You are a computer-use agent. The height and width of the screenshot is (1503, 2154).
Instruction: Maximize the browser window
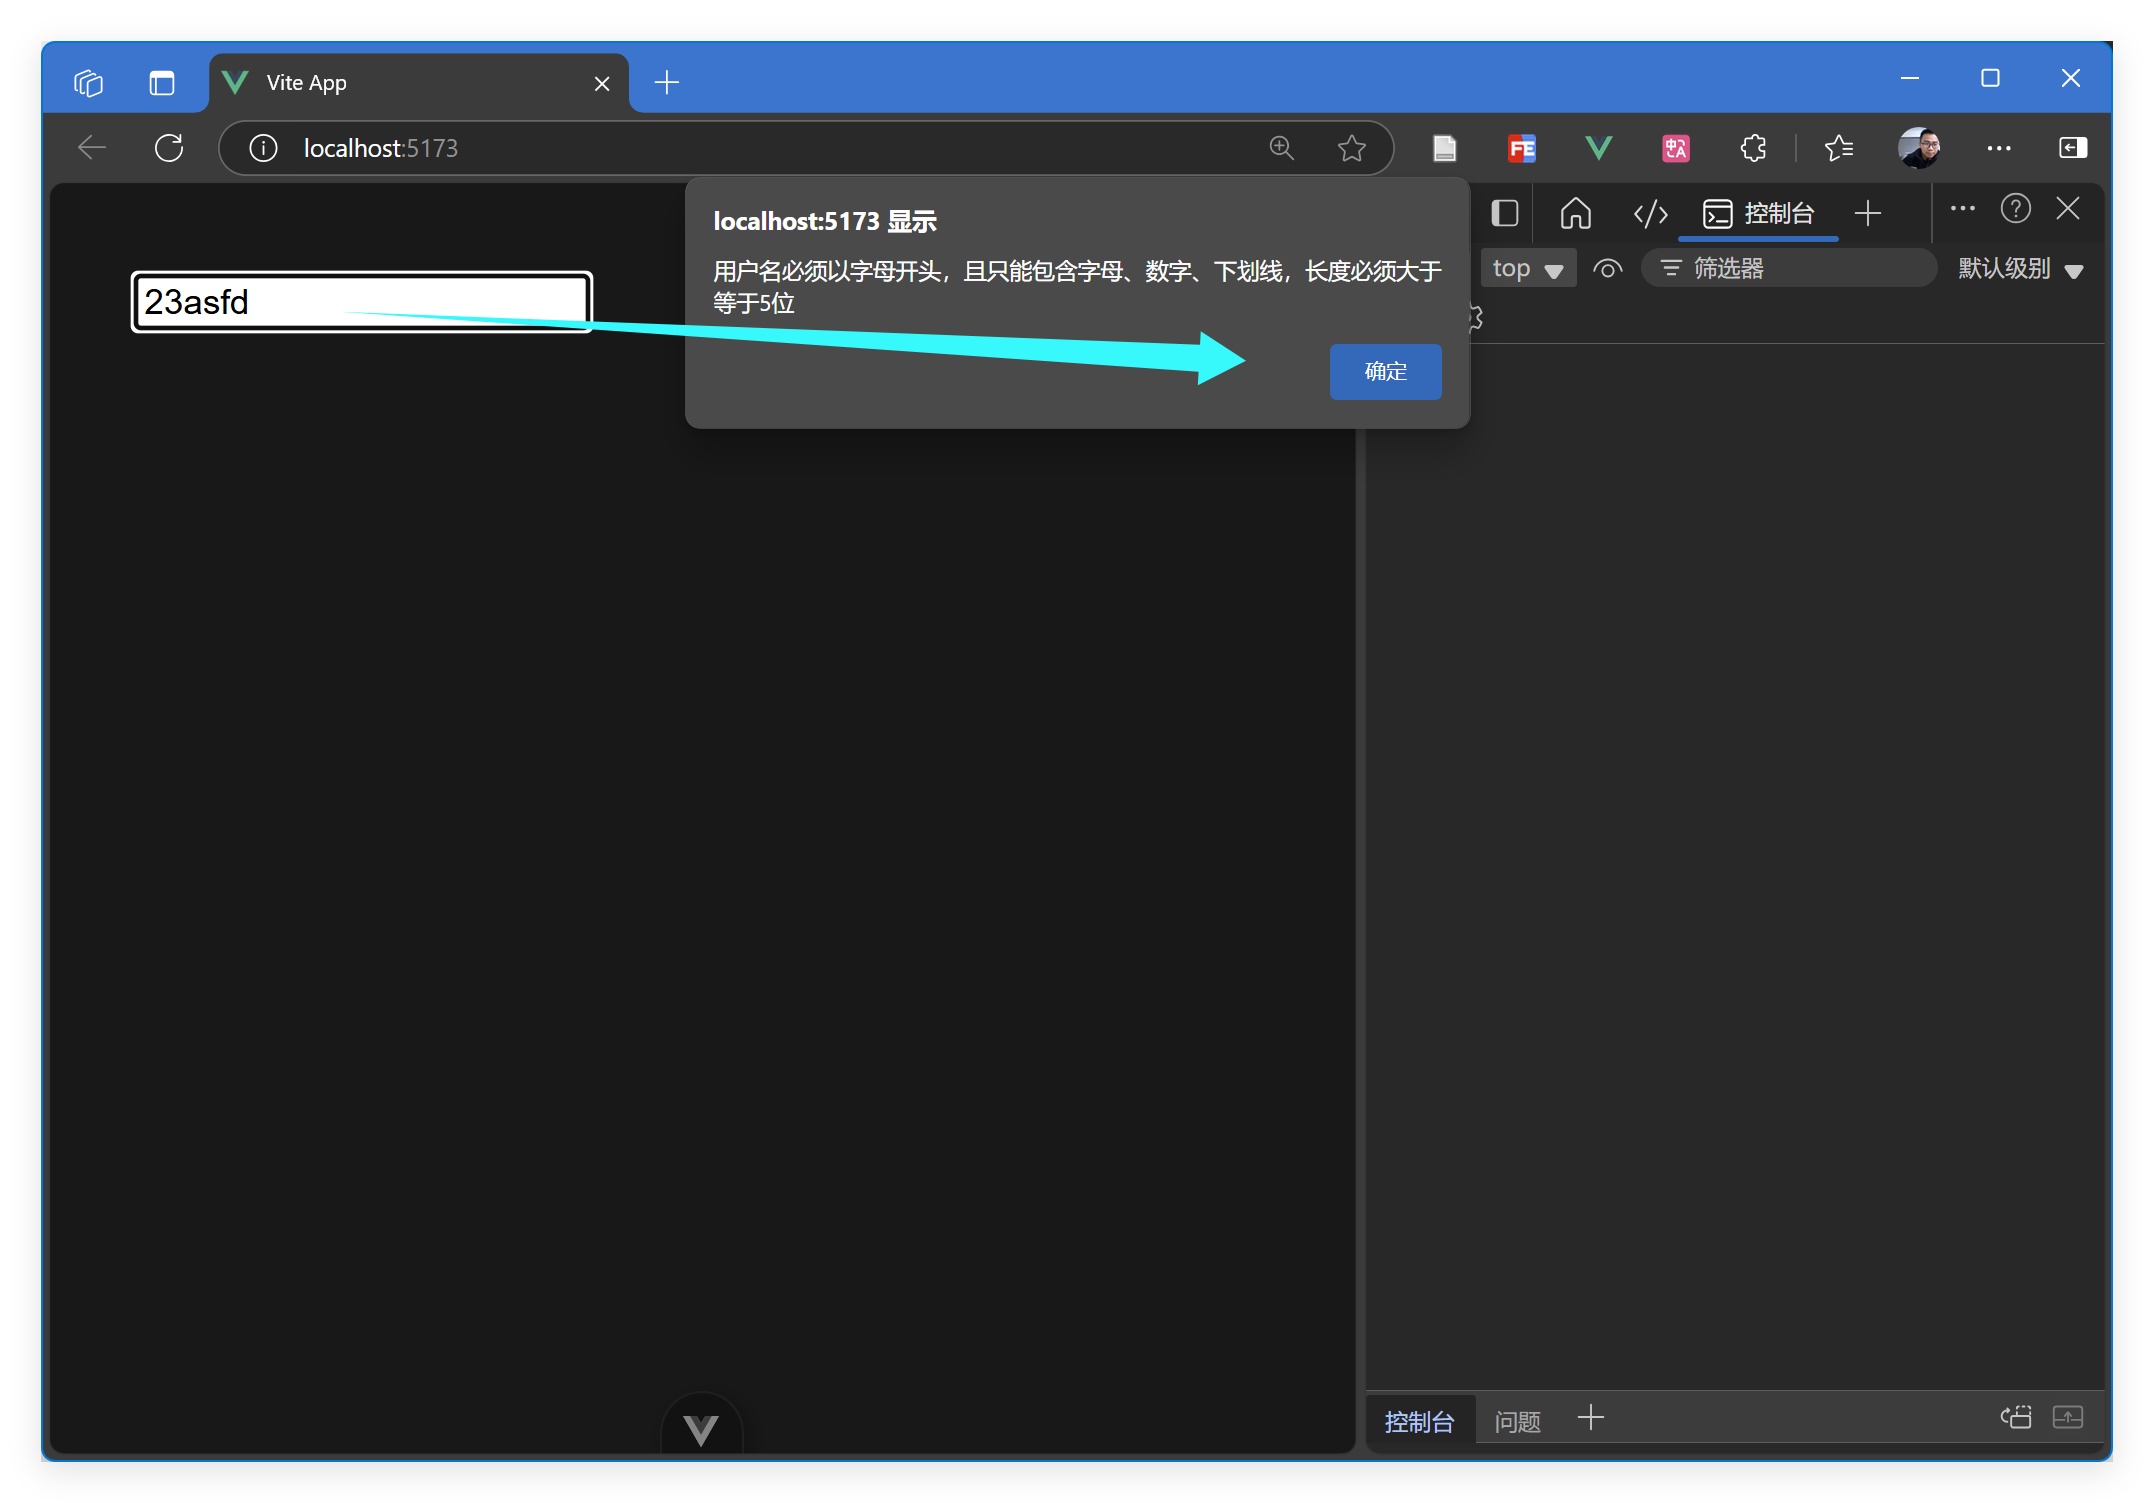click(x=1991, y=78)
